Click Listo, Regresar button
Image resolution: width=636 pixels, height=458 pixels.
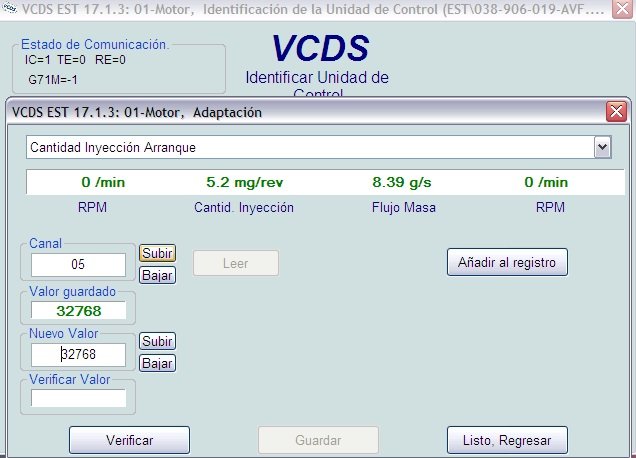(507, 440)
